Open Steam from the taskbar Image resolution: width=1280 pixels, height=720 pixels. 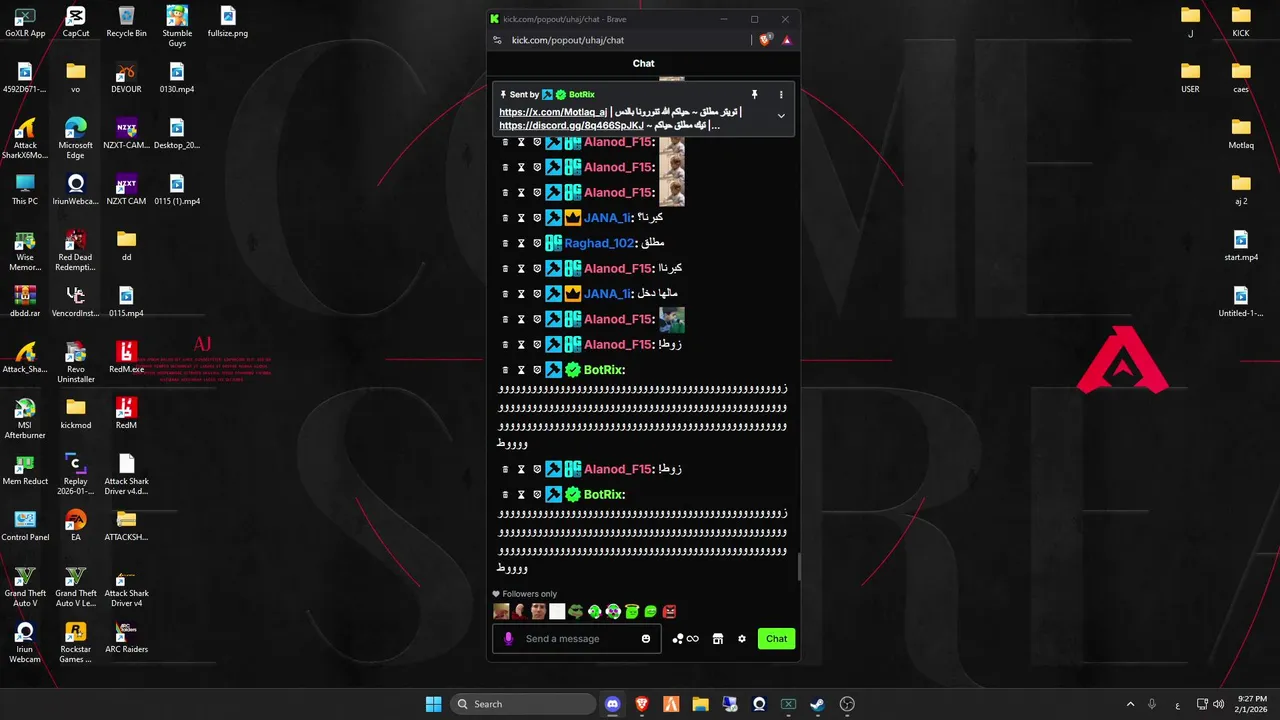click(x=817, y=704)
